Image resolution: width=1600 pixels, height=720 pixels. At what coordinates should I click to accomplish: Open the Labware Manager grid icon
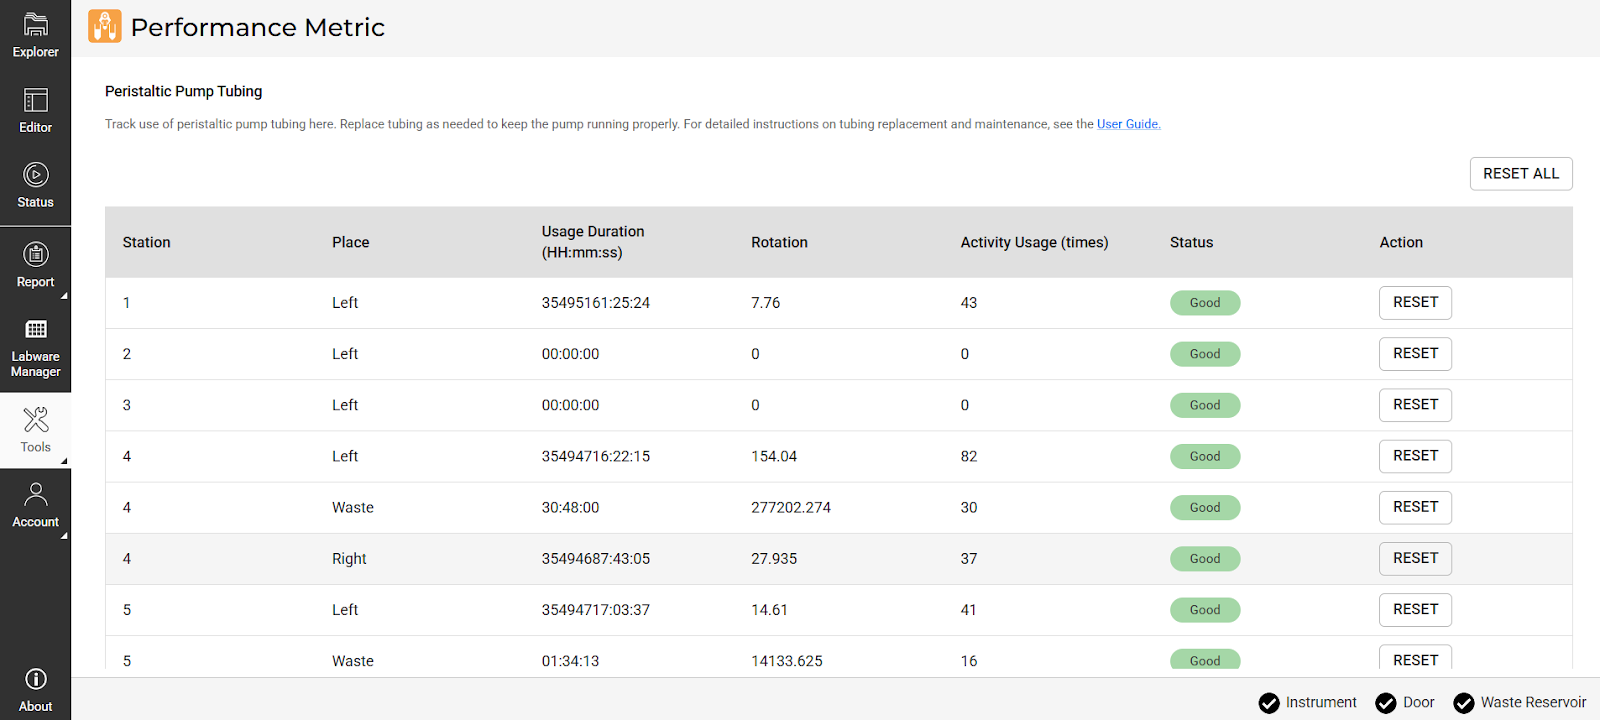[x=35, y=330]
